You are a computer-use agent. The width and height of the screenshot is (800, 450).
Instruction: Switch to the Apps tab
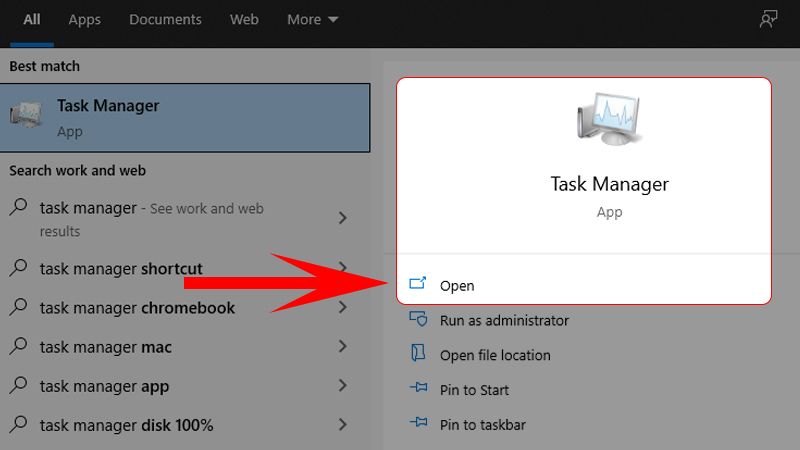pos(85,19)
